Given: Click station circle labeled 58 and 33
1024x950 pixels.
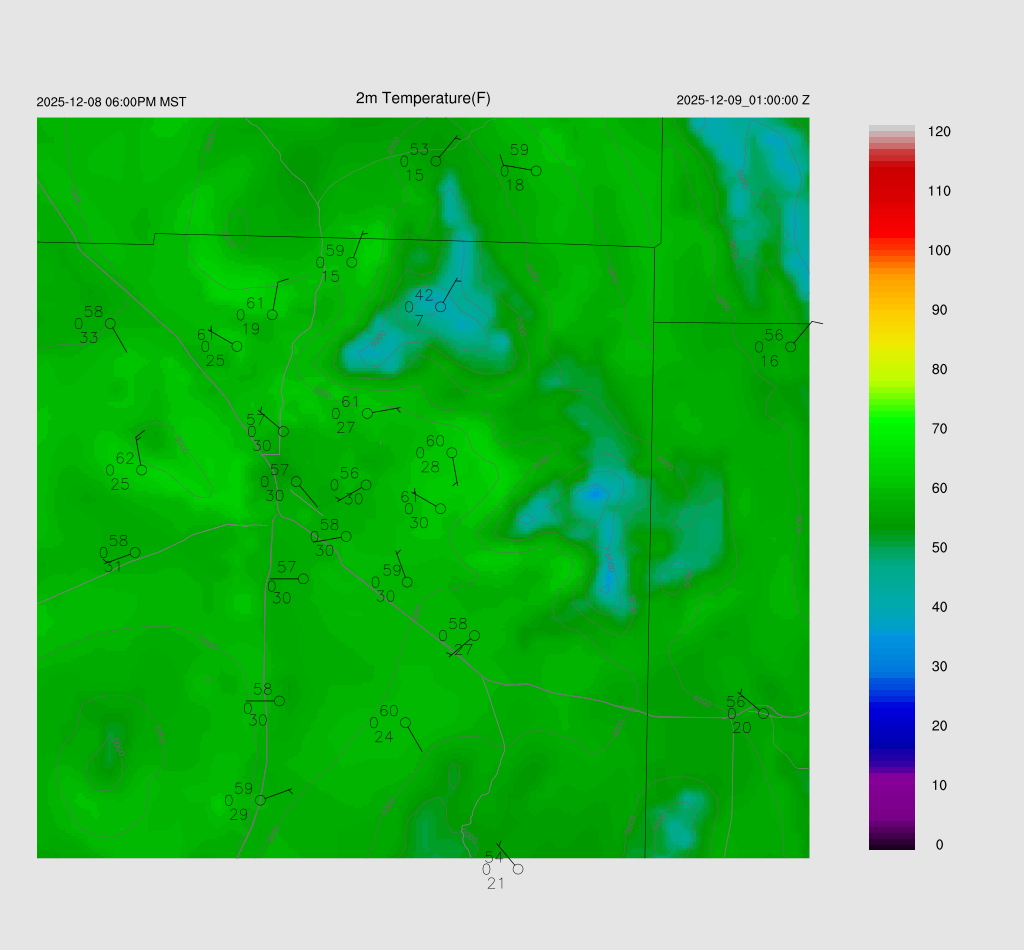Looking at the screenshot, I should 110,323.
